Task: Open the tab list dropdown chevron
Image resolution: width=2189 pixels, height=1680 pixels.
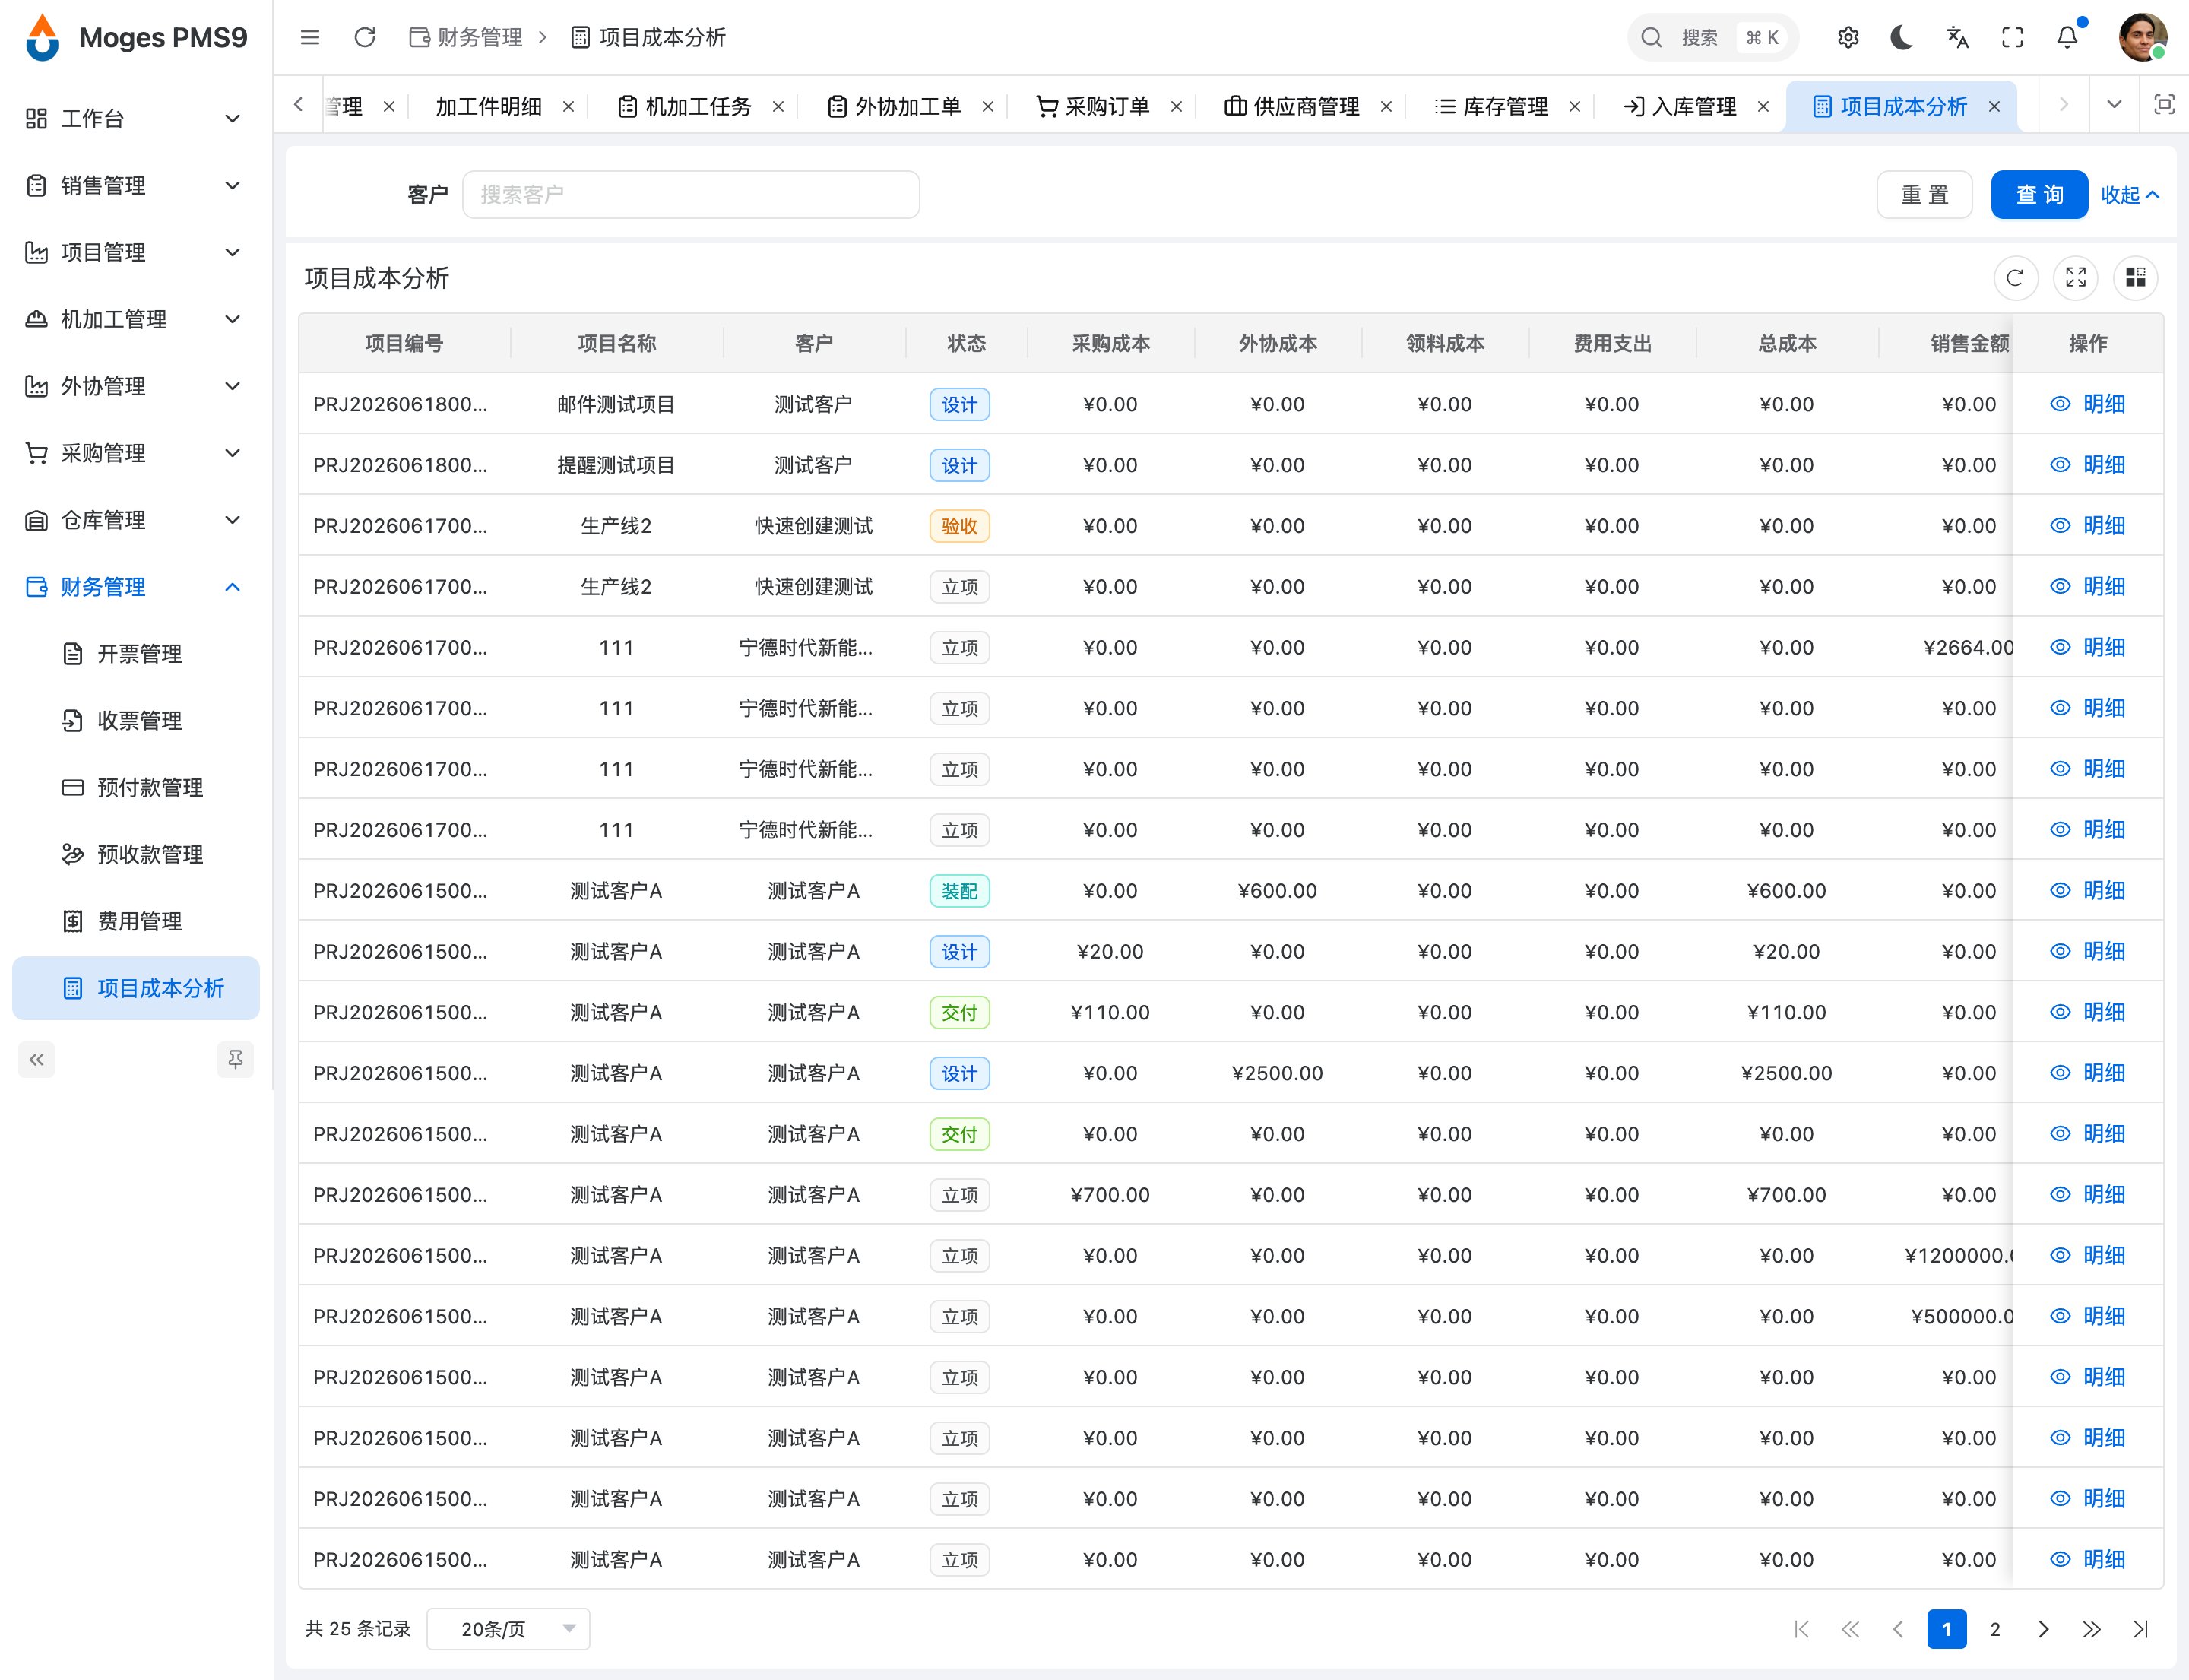Action: 2114,104
